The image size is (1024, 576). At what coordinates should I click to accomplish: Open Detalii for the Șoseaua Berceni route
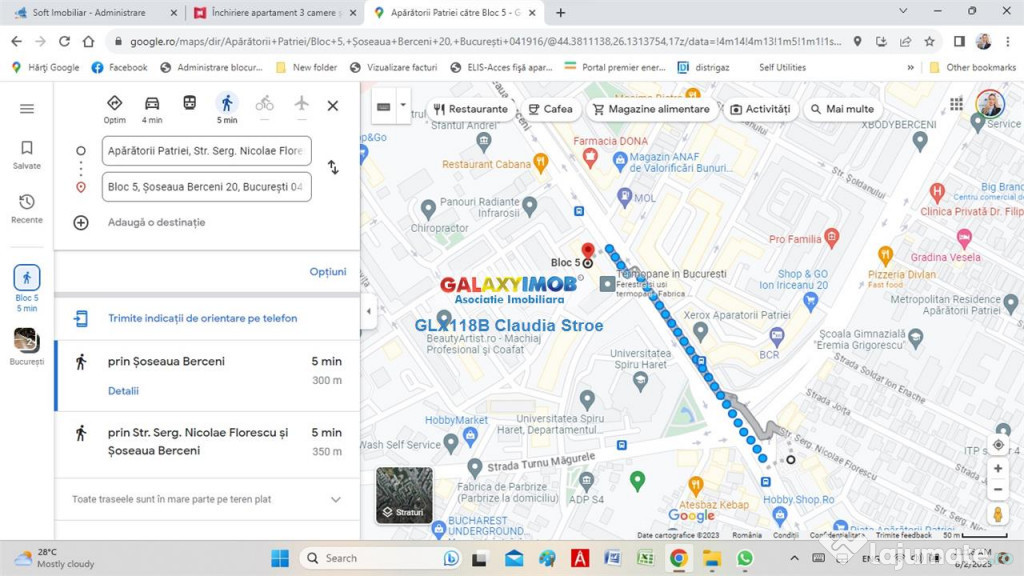pyautogui.click(x=123, y=391)
